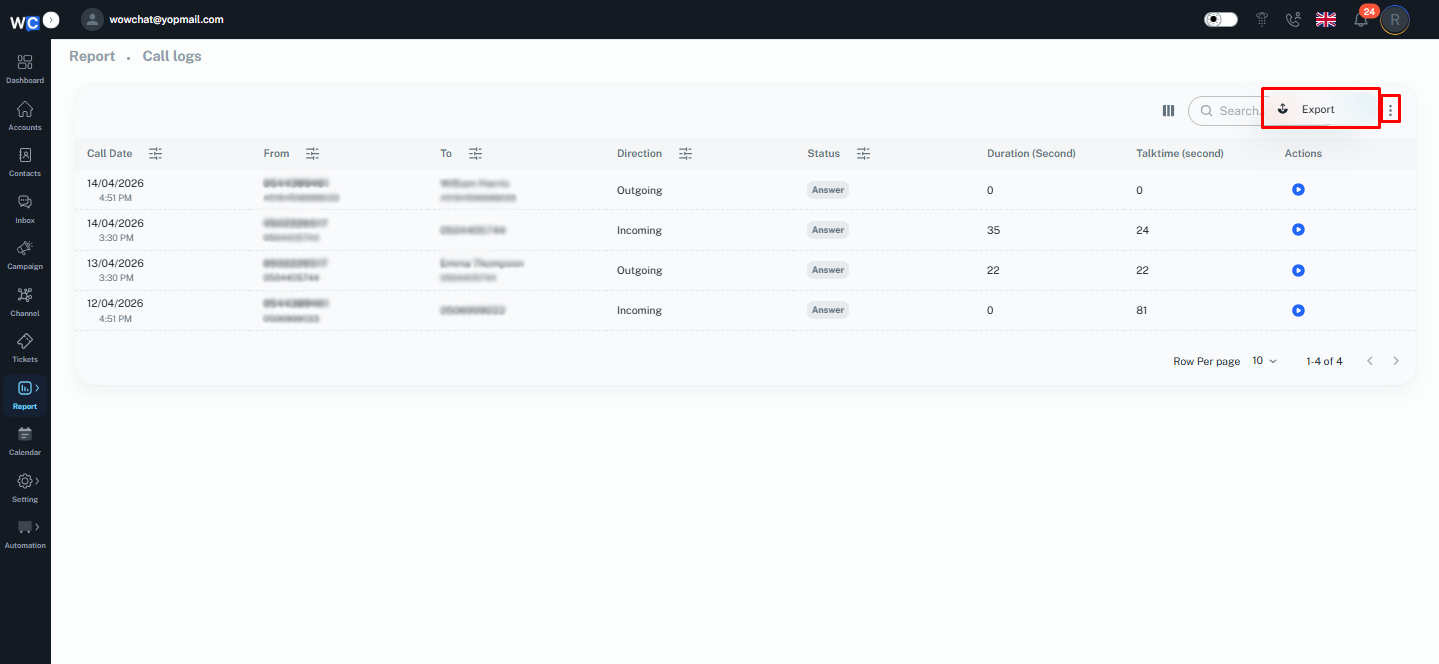Click the wowchat@yopmail.com account label
The width and height of the screenshot is (1439, 664).
tap(166, 19)
